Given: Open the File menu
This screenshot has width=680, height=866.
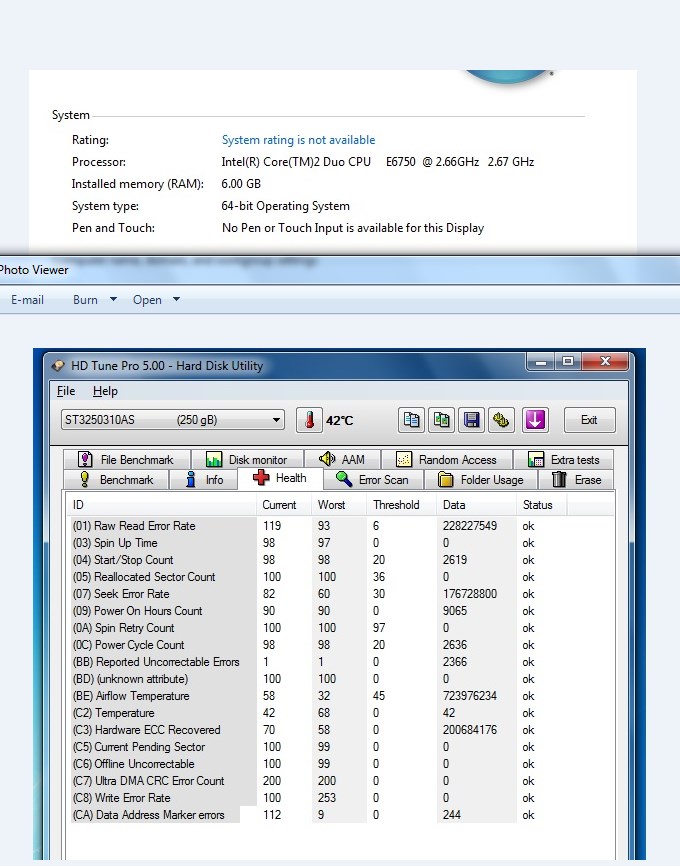Looking at the screenshot, I should click(66, 391).
